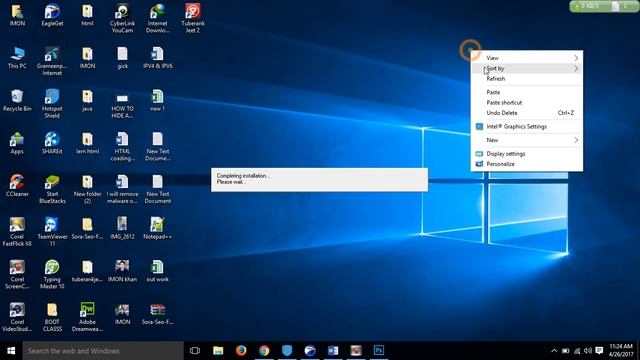Select the Notepad++ desktop icon

158,228
